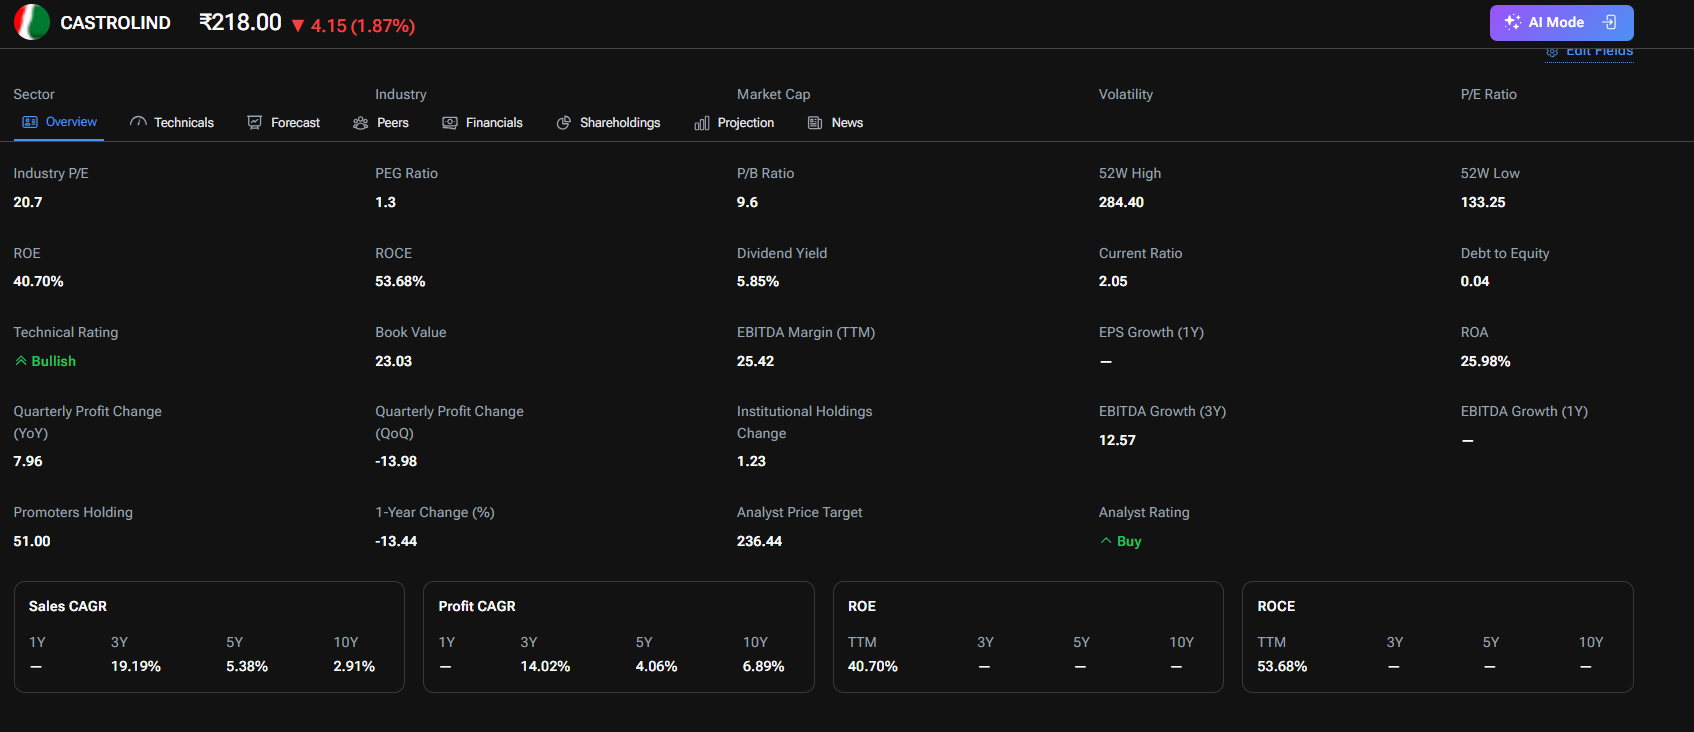This screenshot has height=732, width=1694.
Task: Click the Edit Fields link
Action: (x=1590, y=52)
